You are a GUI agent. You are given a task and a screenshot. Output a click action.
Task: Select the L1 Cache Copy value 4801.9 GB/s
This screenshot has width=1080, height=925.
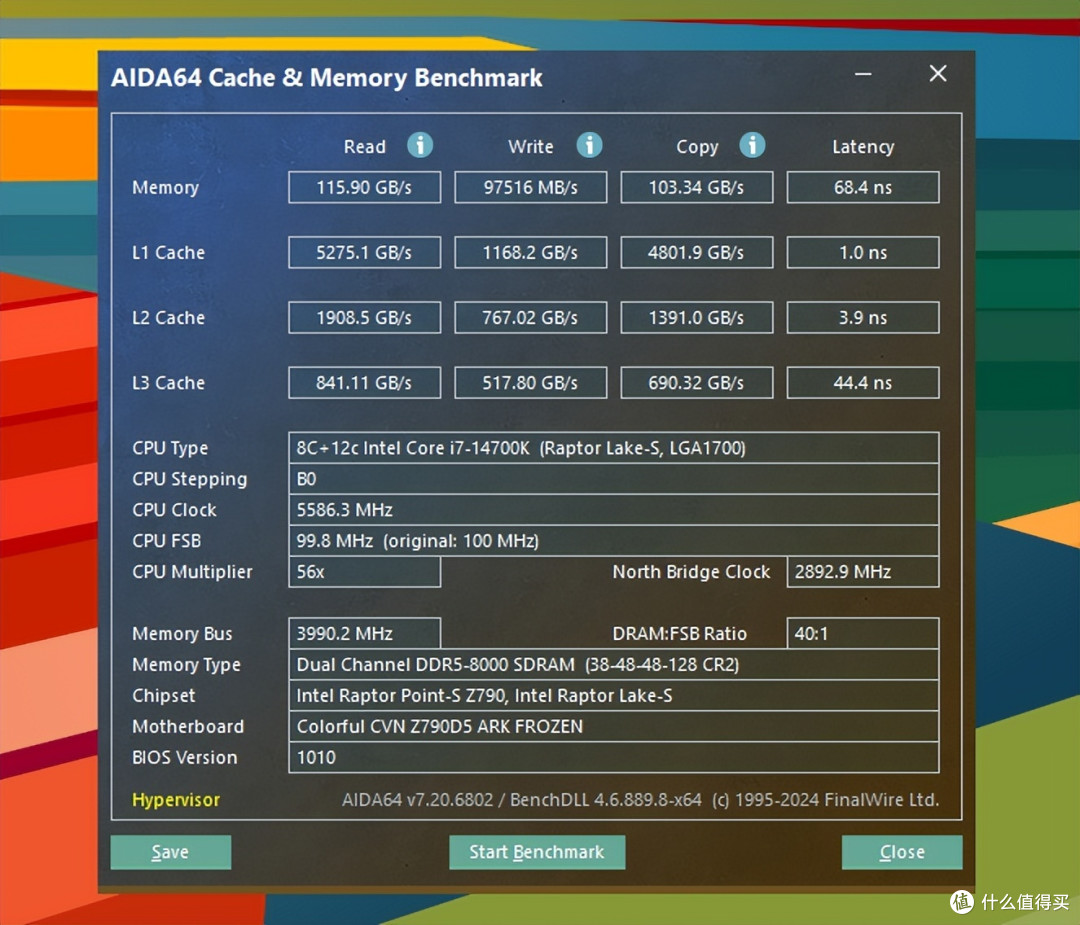[x=696, y=253]
